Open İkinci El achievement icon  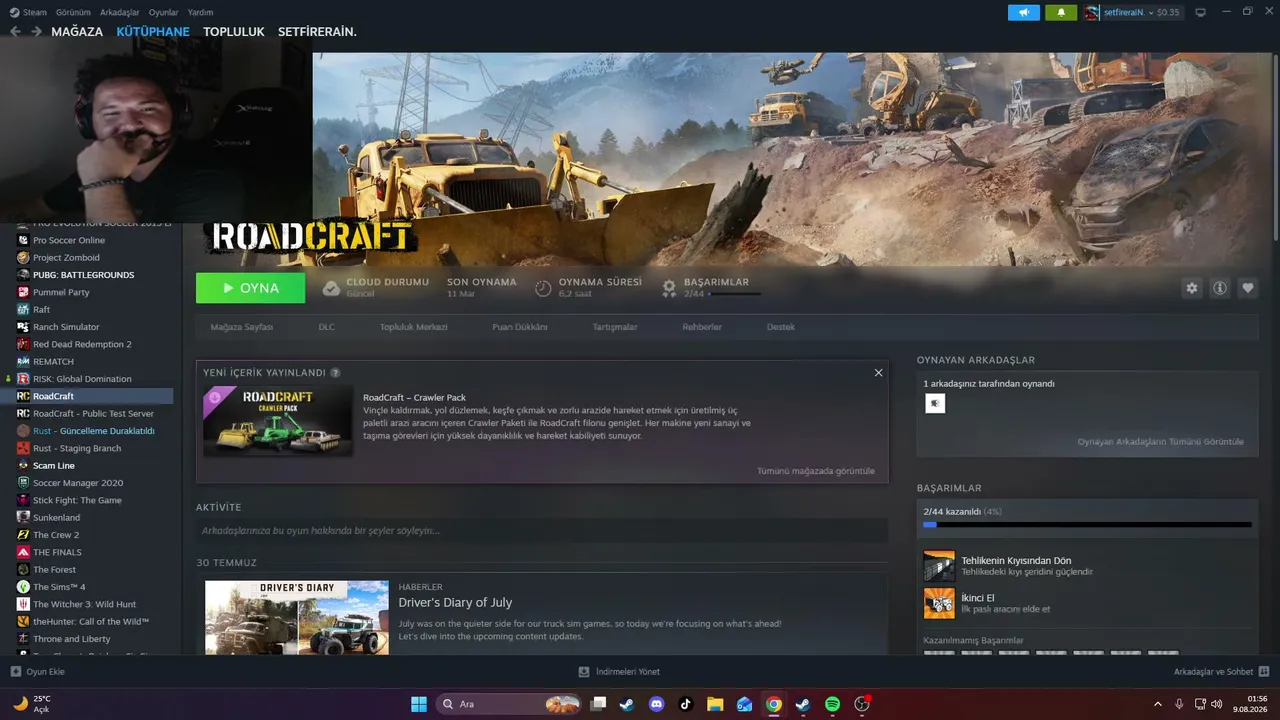pyautogui.click(x=939, y=603)
